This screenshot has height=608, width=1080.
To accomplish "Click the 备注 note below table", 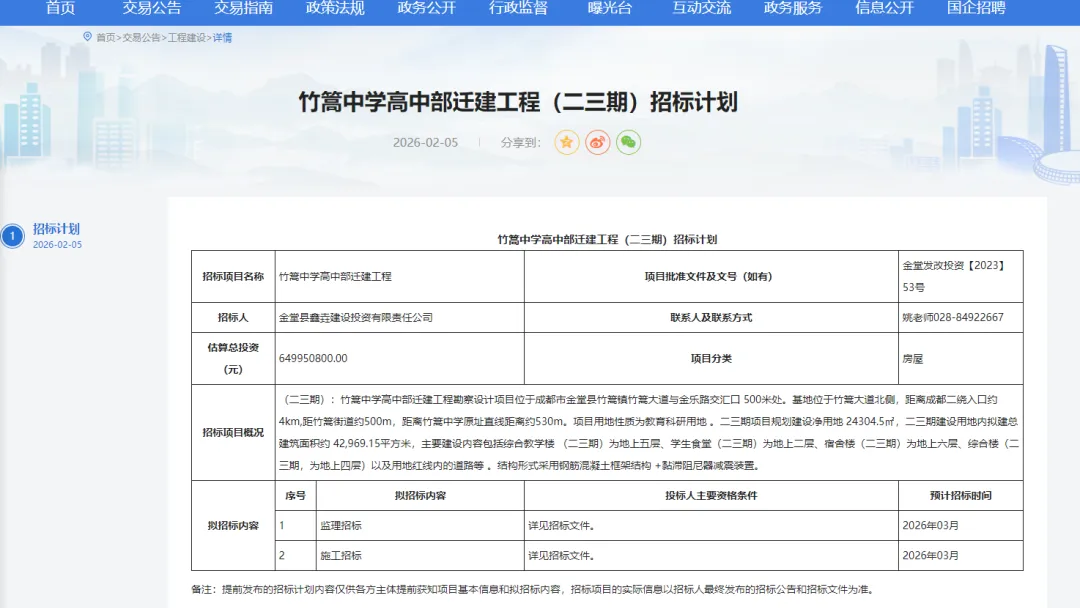I will [x=533, y=589].
